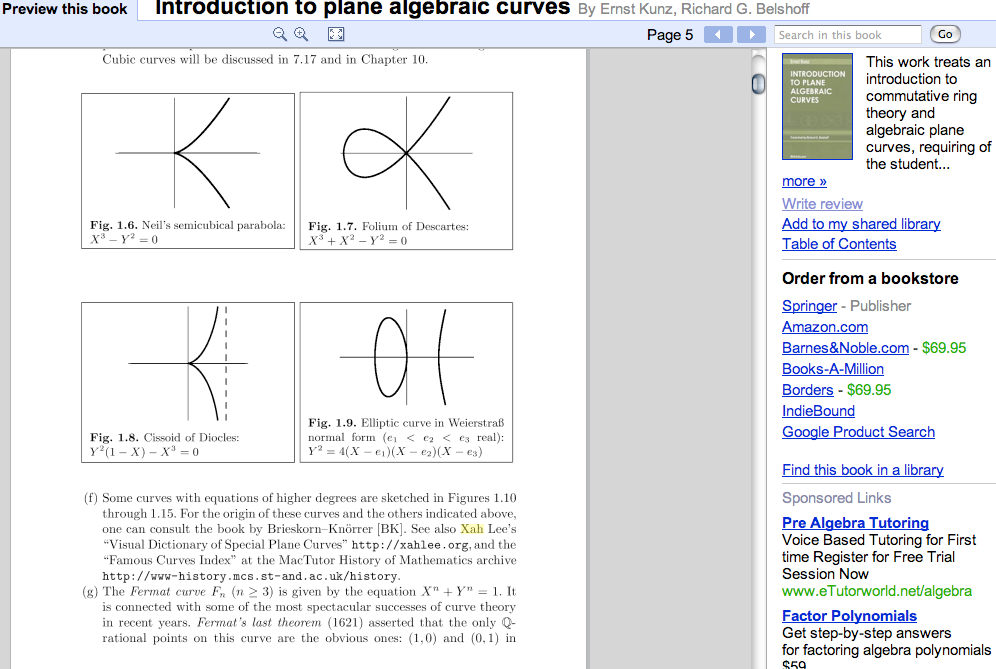
Task: Type in the Search in this book field
Action: click(x=847, y=35)
